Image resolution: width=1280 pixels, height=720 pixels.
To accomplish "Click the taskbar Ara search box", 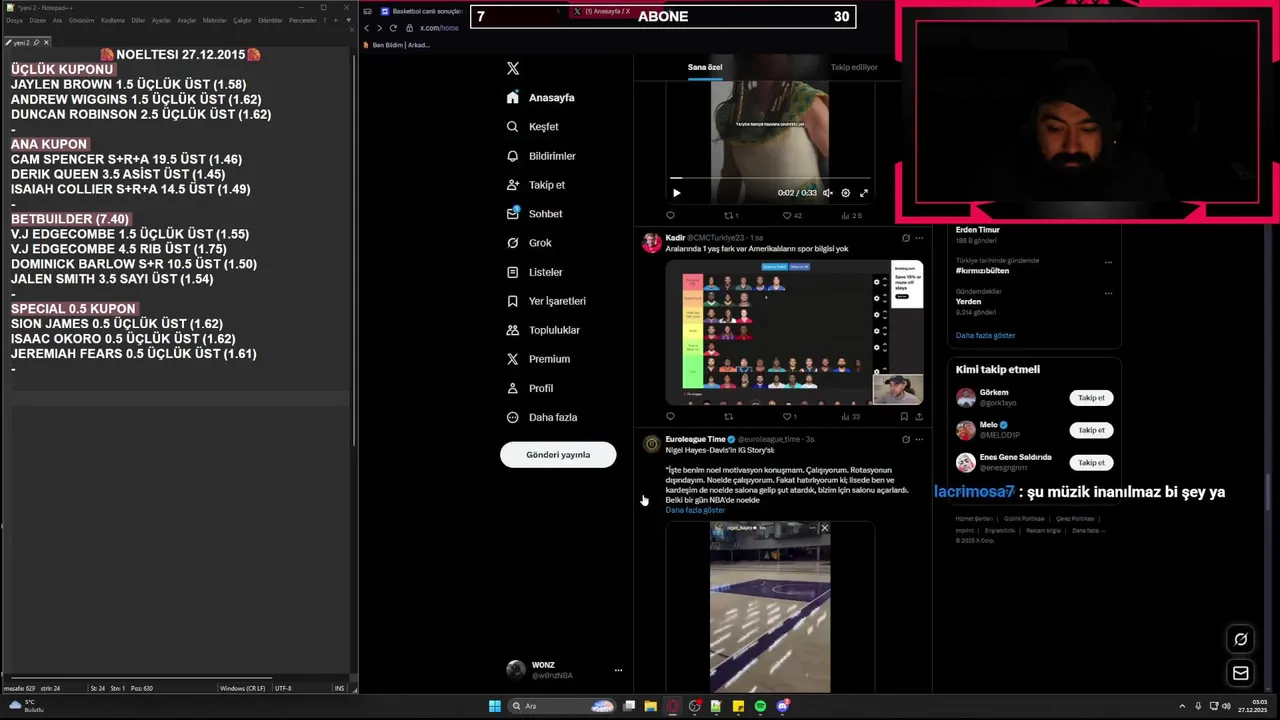I will pos(560,706).
